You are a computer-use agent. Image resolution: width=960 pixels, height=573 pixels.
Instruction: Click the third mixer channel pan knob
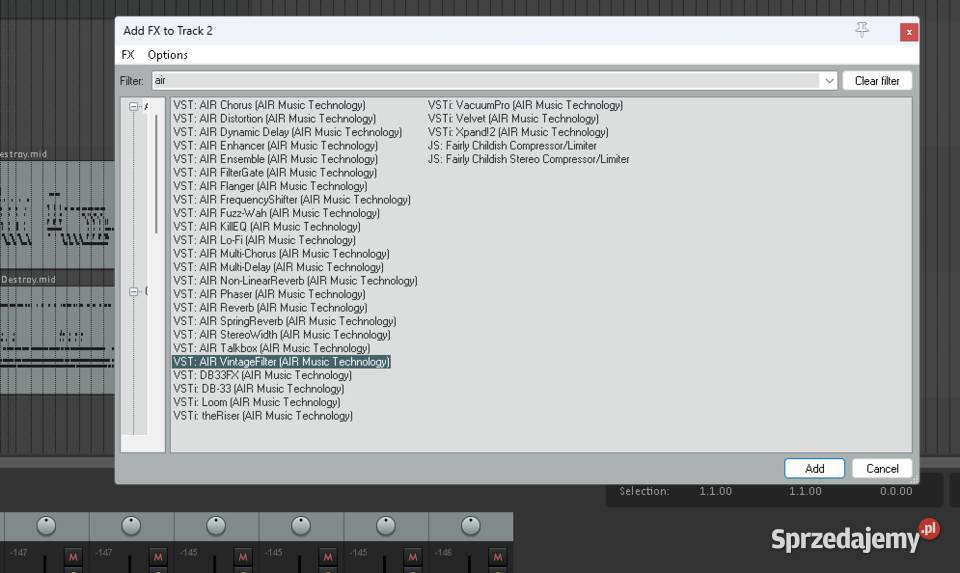click(216, 525)
